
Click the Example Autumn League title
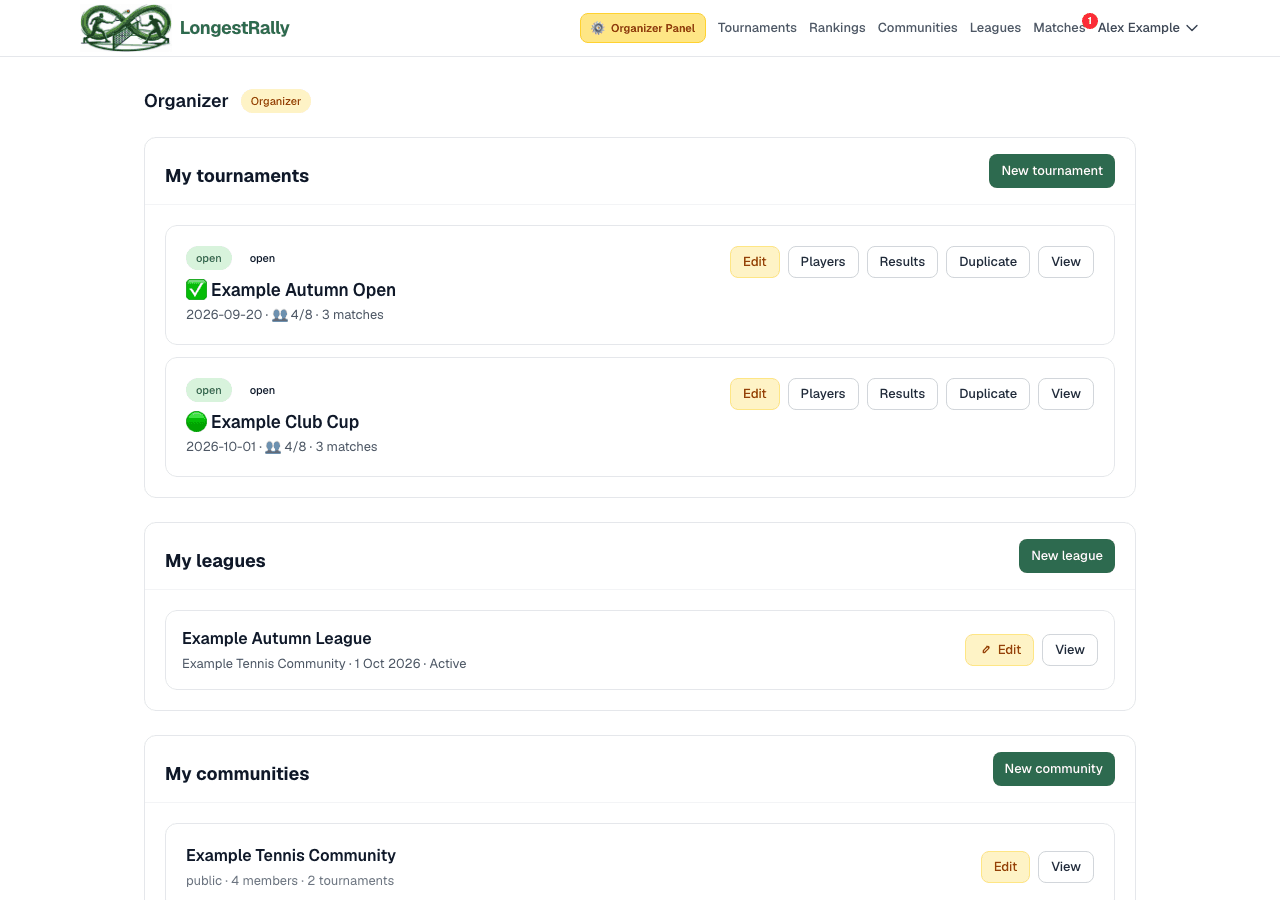(277, 639)
